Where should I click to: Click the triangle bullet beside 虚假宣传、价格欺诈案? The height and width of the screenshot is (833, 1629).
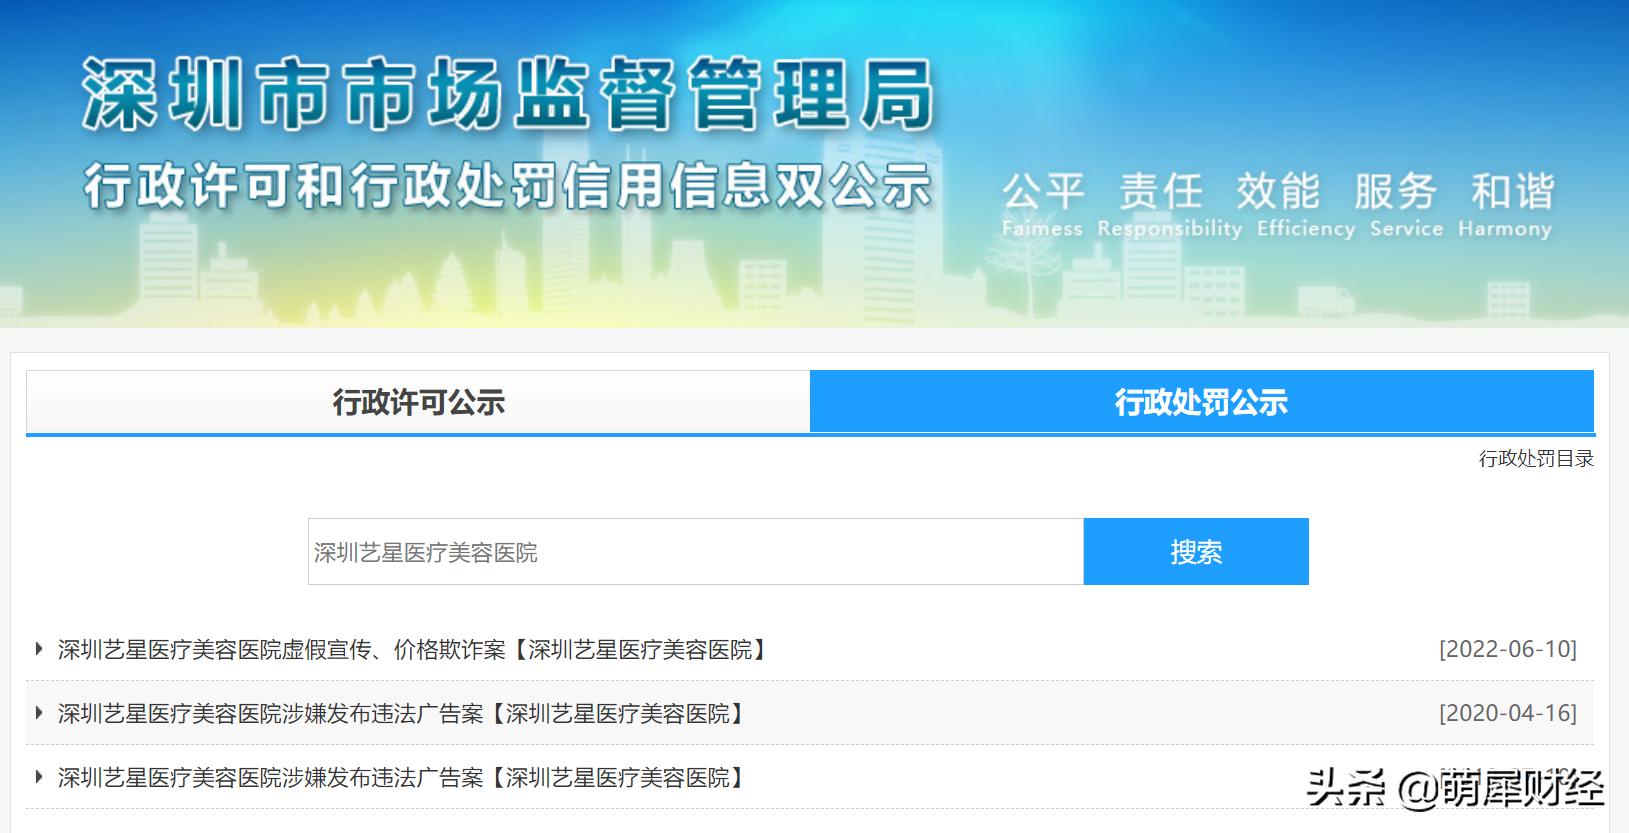coord(39,649)
